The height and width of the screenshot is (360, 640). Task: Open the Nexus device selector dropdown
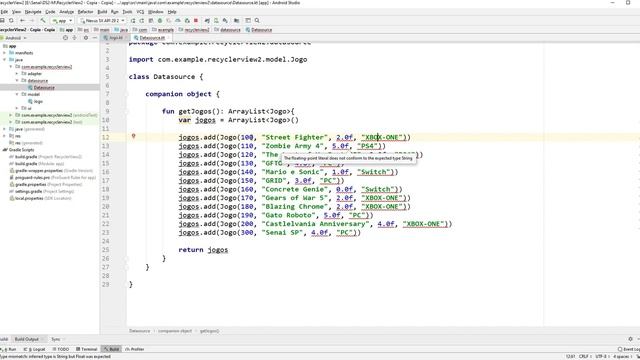click(103, 20)
